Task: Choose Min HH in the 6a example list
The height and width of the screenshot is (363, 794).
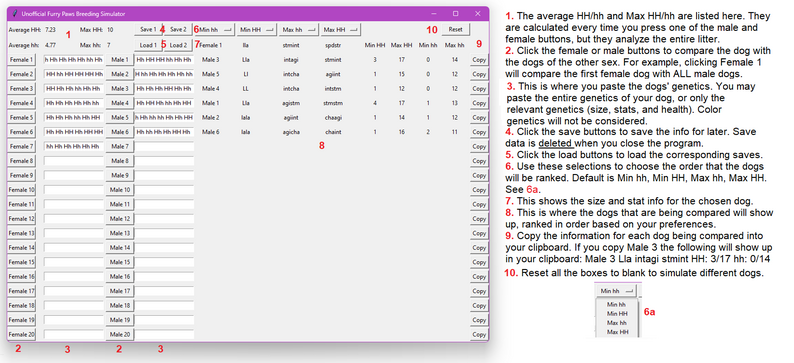Action: pos(617,314)
